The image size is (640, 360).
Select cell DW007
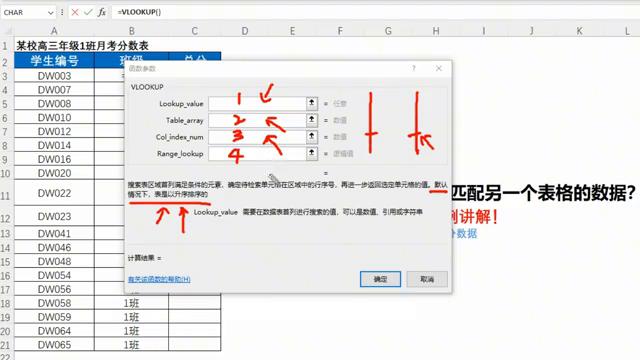(54, 90)
